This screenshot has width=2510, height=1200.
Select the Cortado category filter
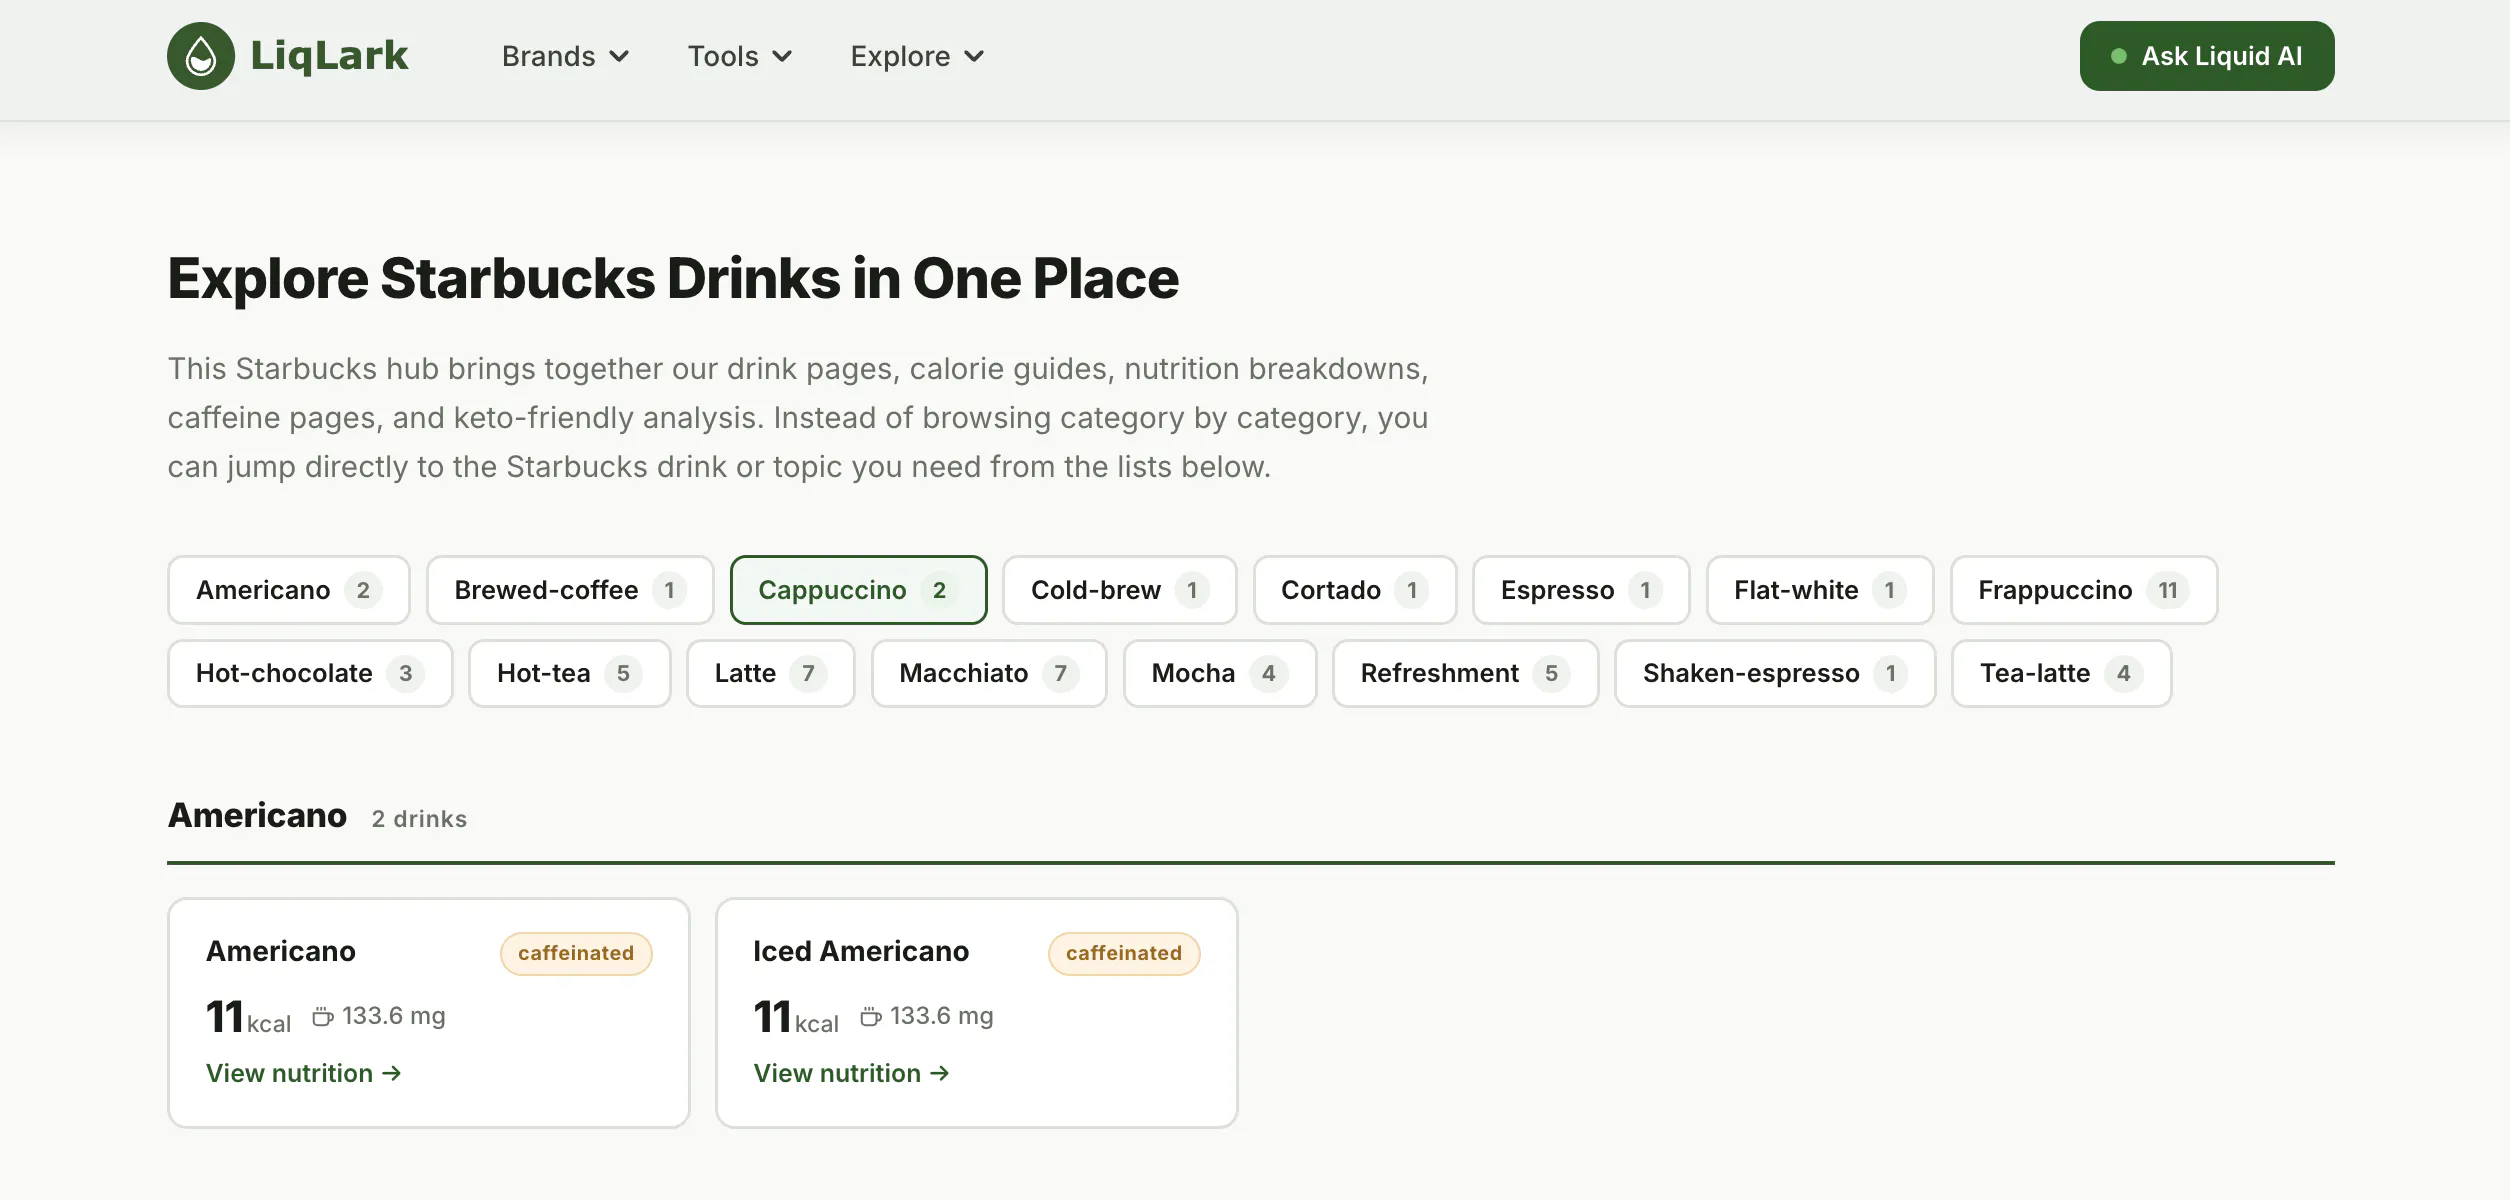pos(1355,590)
